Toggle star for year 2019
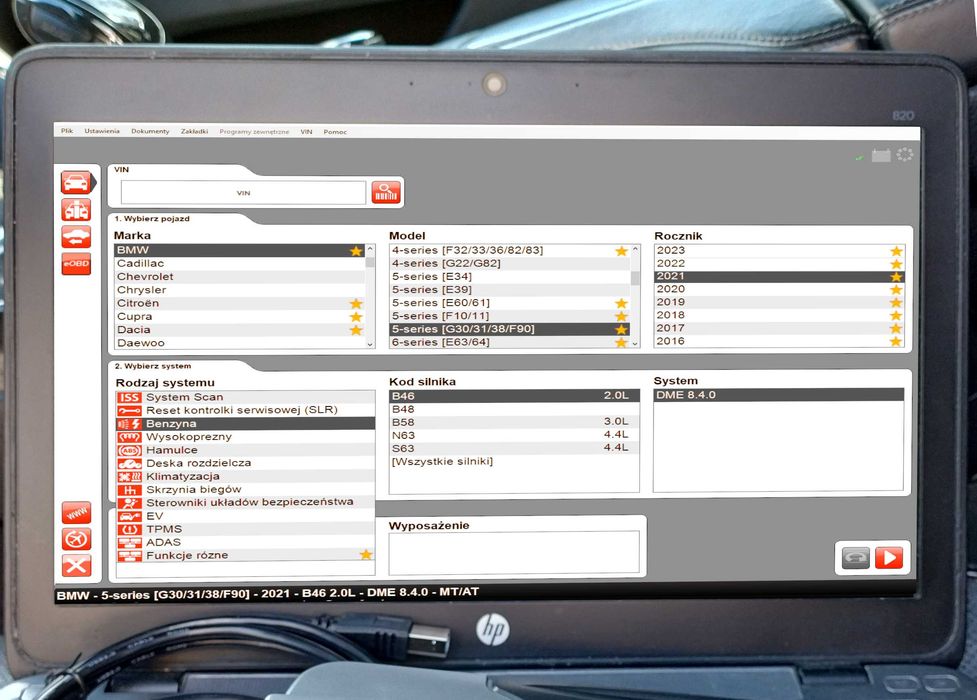977x700 pixels. click(x=896, y=302)
